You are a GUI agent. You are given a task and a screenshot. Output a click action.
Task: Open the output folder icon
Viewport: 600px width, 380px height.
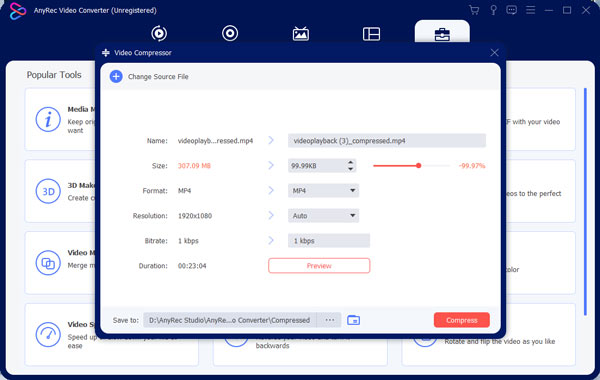pyautogui.click(x=353, y=320)
